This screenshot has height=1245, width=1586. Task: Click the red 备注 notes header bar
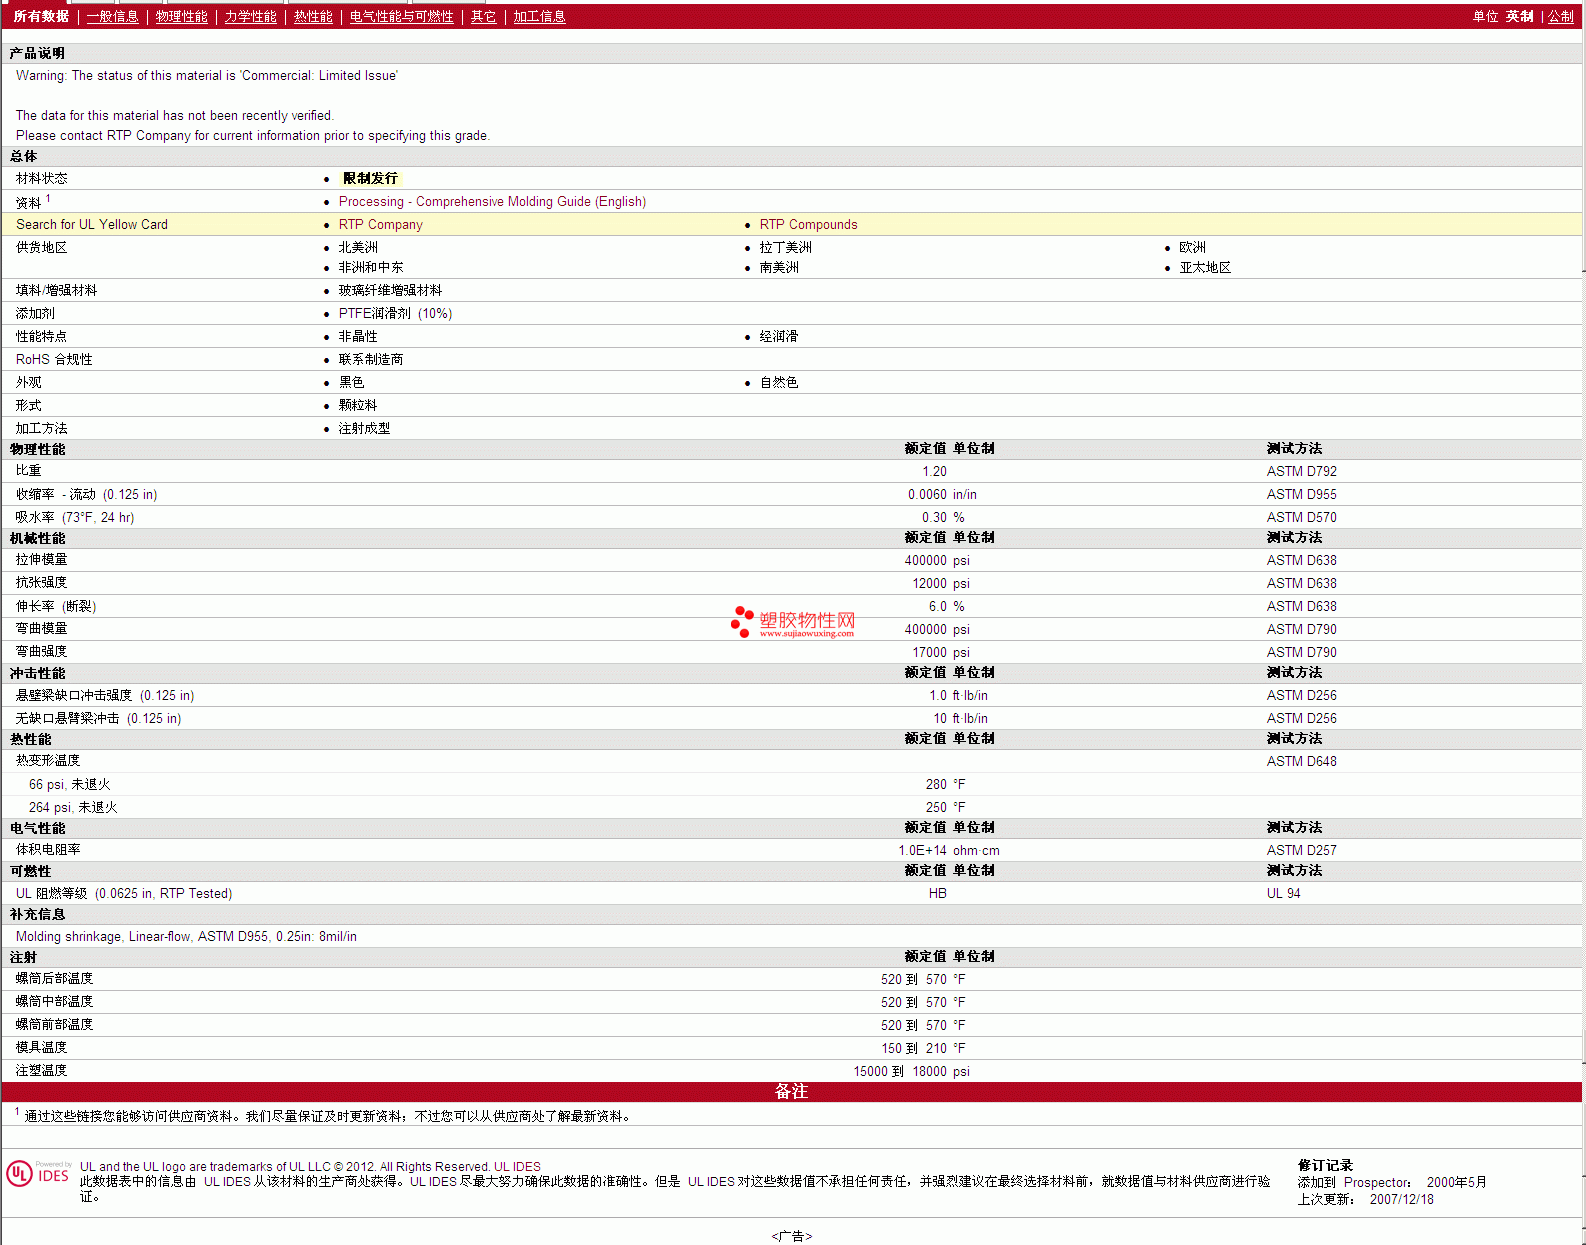click(x=791, y=1092)
